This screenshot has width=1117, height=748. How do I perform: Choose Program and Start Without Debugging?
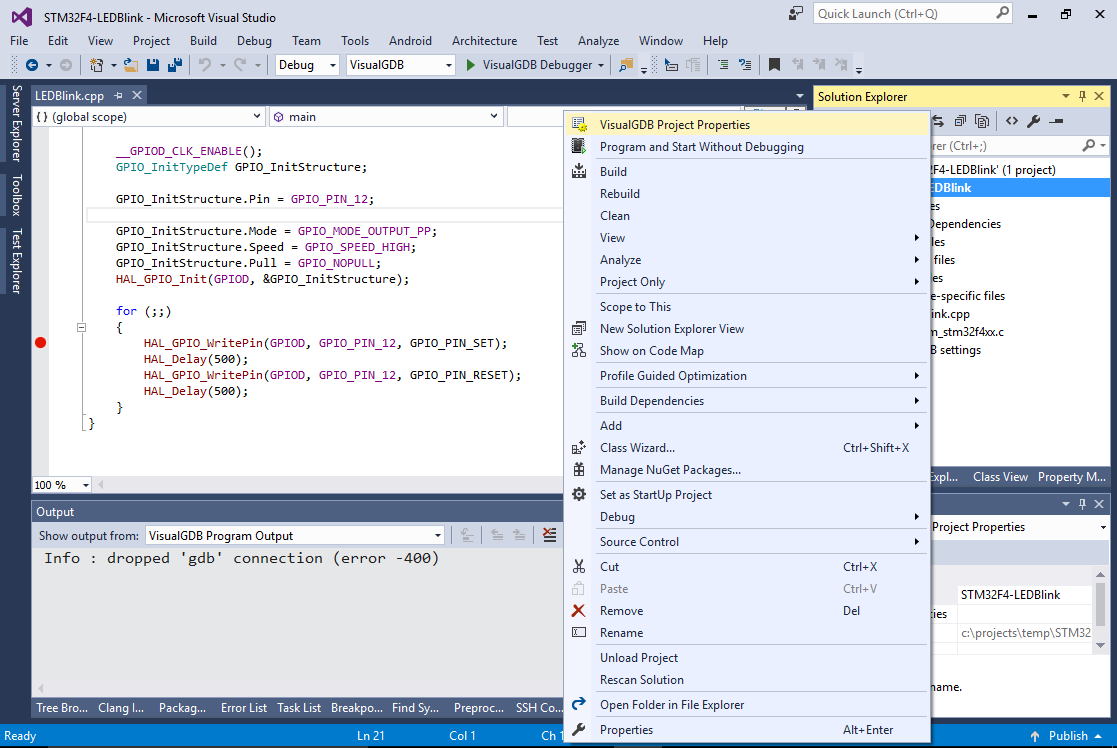coord(747,147)
